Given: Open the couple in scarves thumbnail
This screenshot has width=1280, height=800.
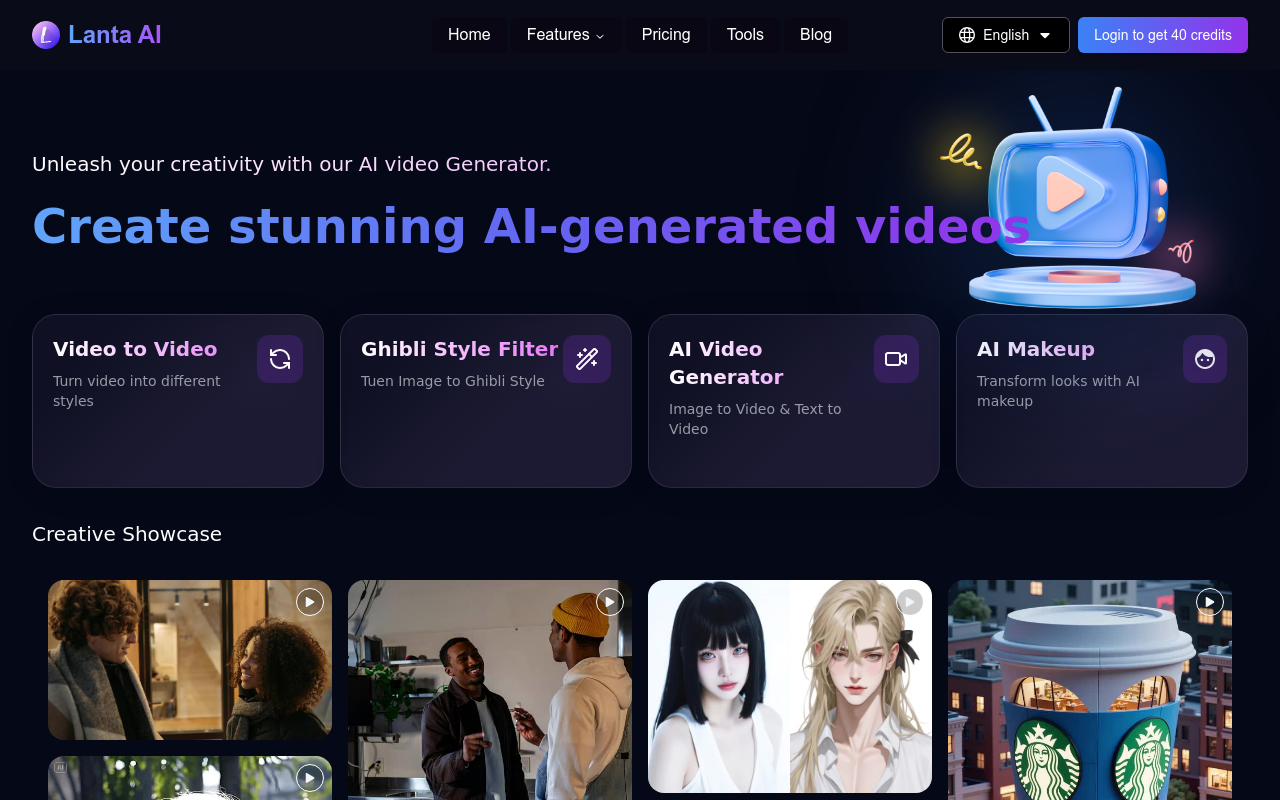Looking at the screenshot, I should click(190, 660).
